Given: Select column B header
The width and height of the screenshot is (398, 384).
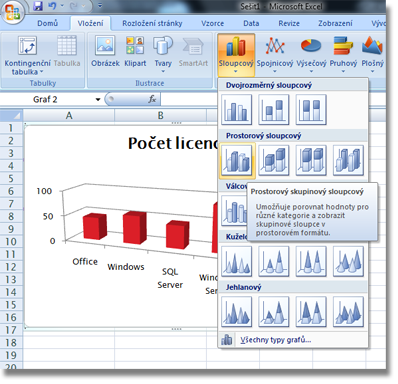Looking at the screenshot, I should 160,116.
